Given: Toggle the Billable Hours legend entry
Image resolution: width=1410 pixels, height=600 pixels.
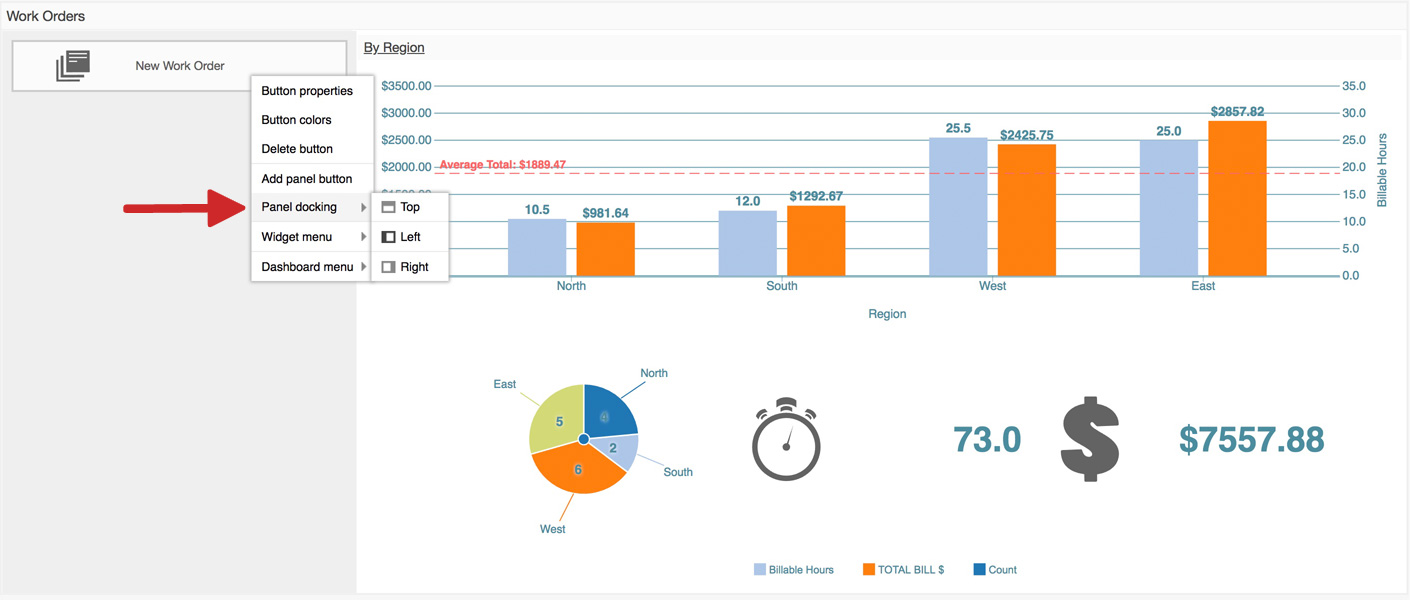Looking at the screenshot, I should [794, 570].
